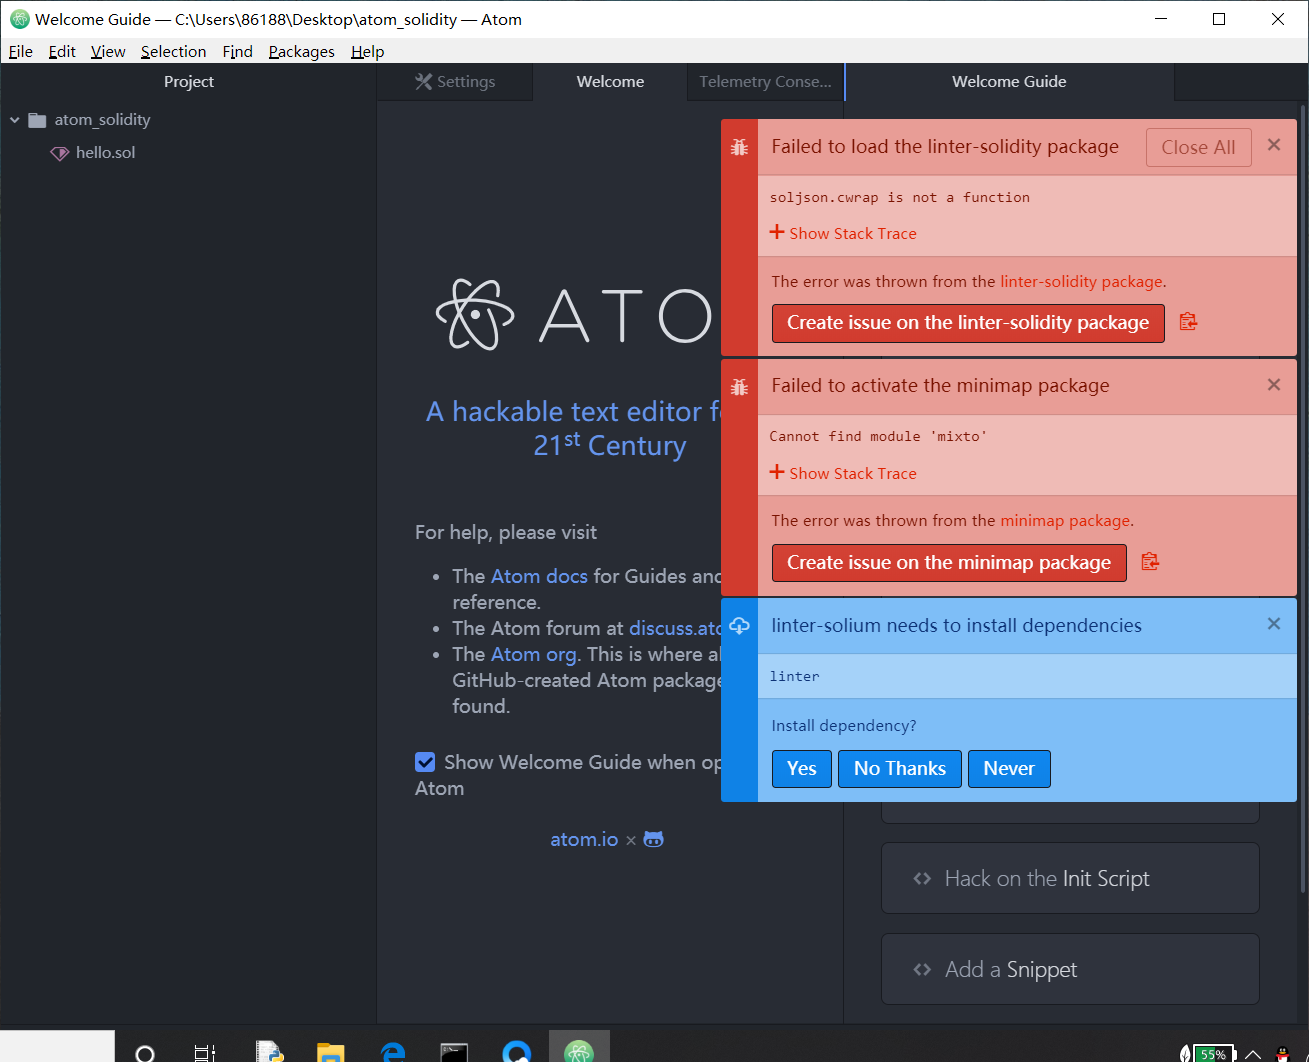1309x1062 pixels.
Task: Copy minimap error to clipboard icon
Action: coord(1150,562)
